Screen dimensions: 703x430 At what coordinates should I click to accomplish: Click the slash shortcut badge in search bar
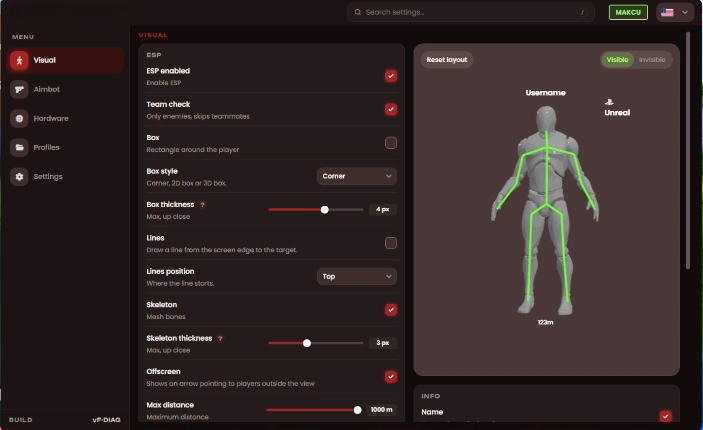point(582,12)
